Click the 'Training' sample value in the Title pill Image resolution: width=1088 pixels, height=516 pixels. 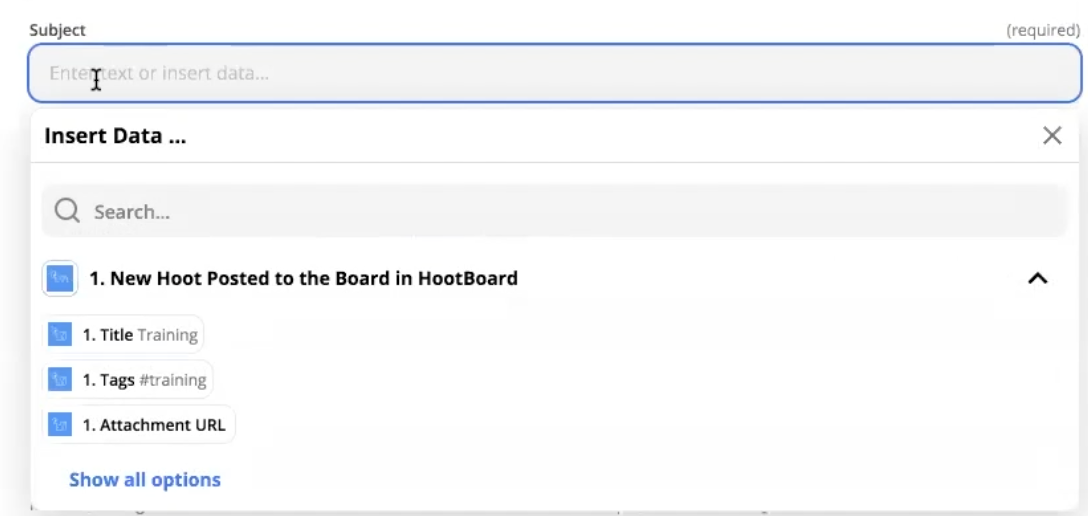point(168,335)
